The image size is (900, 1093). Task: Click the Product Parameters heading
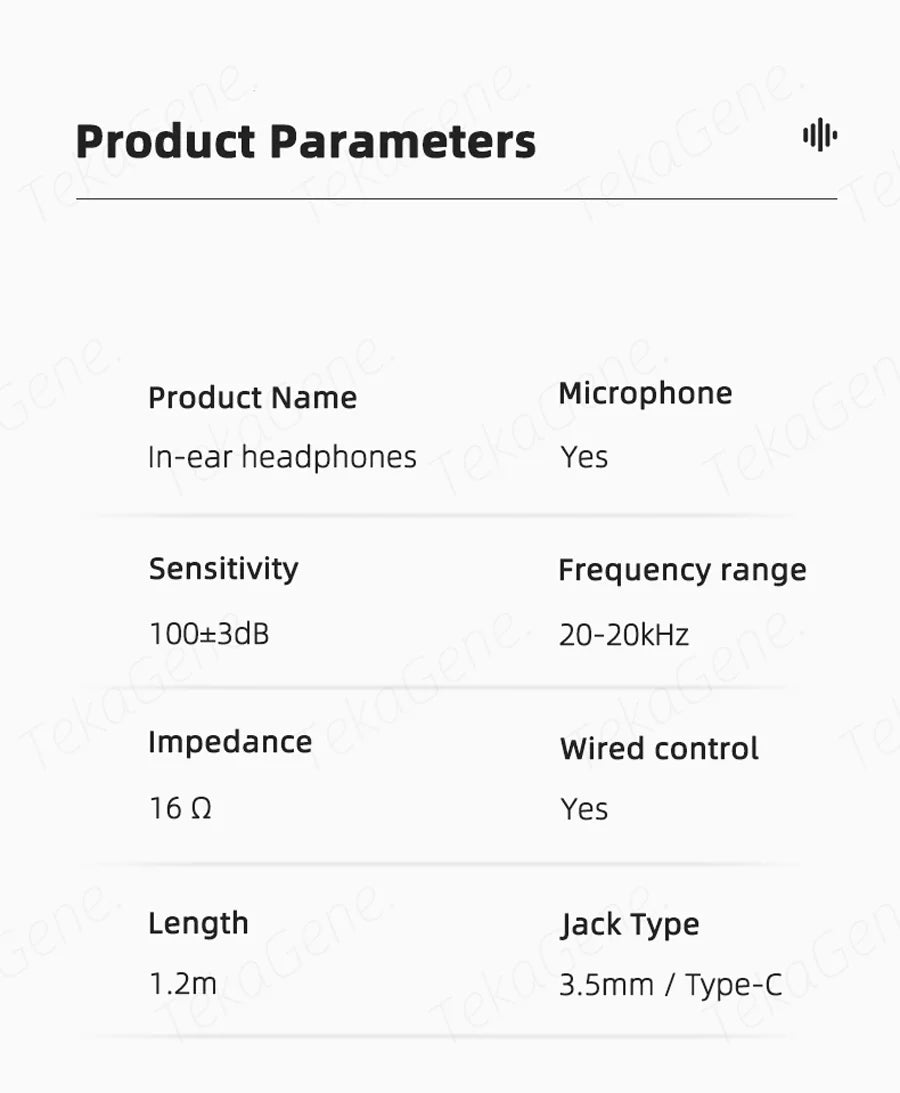click(x=306, y=141)
